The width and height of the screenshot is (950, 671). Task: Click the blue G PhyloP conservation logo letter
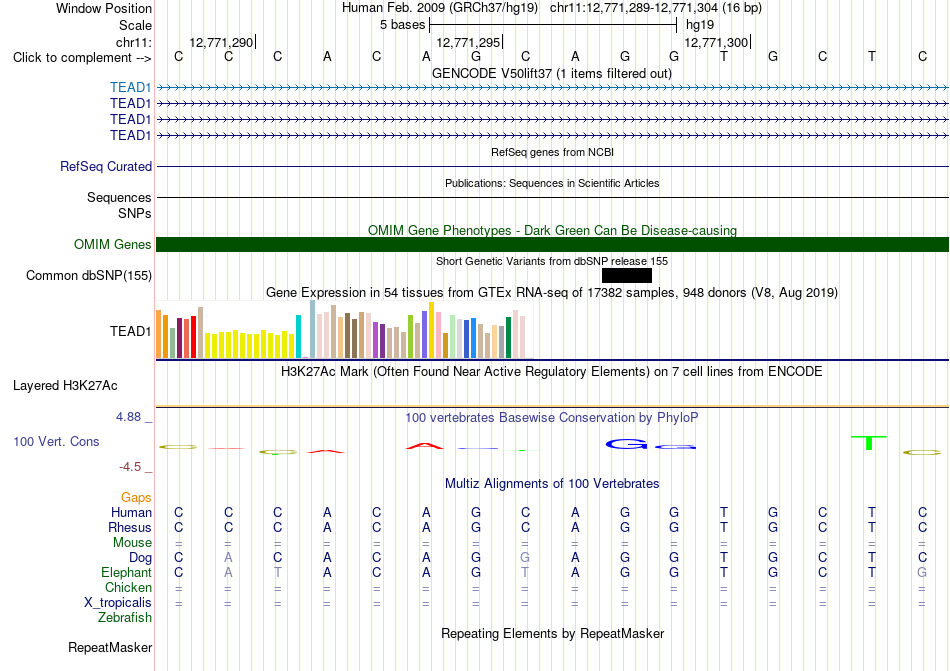(626, 445)
